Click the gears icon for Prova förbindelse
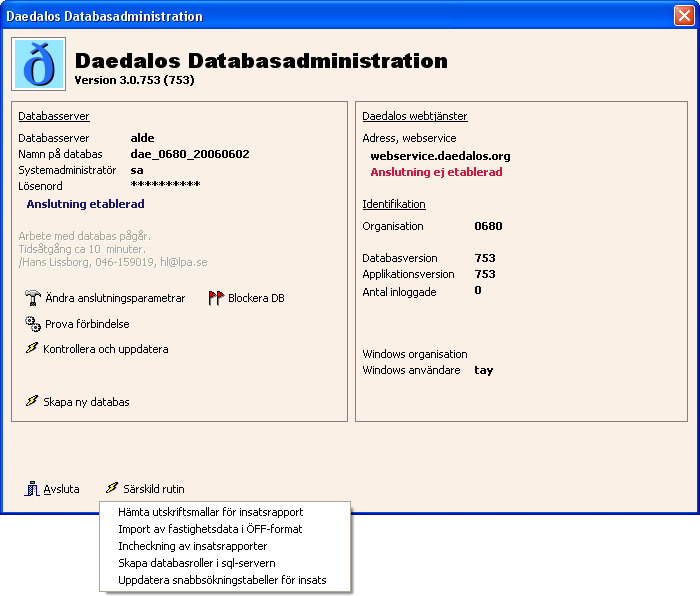Viewport: 700px width, 596px height. pyautogui.click(x=33, y=324)
